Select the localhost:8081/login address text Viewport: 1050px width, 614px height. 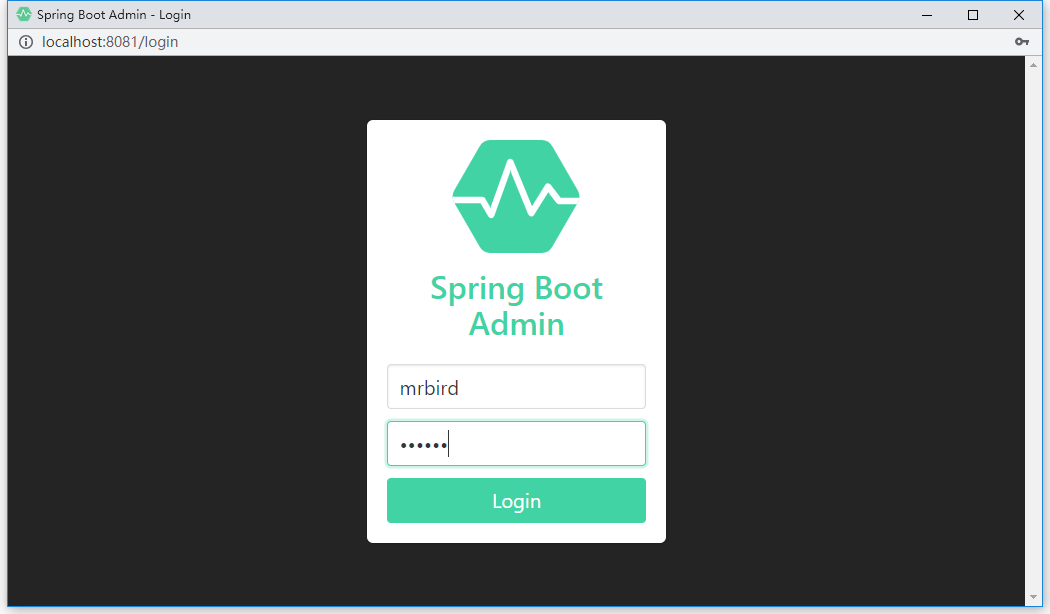(x=110, y=42)
